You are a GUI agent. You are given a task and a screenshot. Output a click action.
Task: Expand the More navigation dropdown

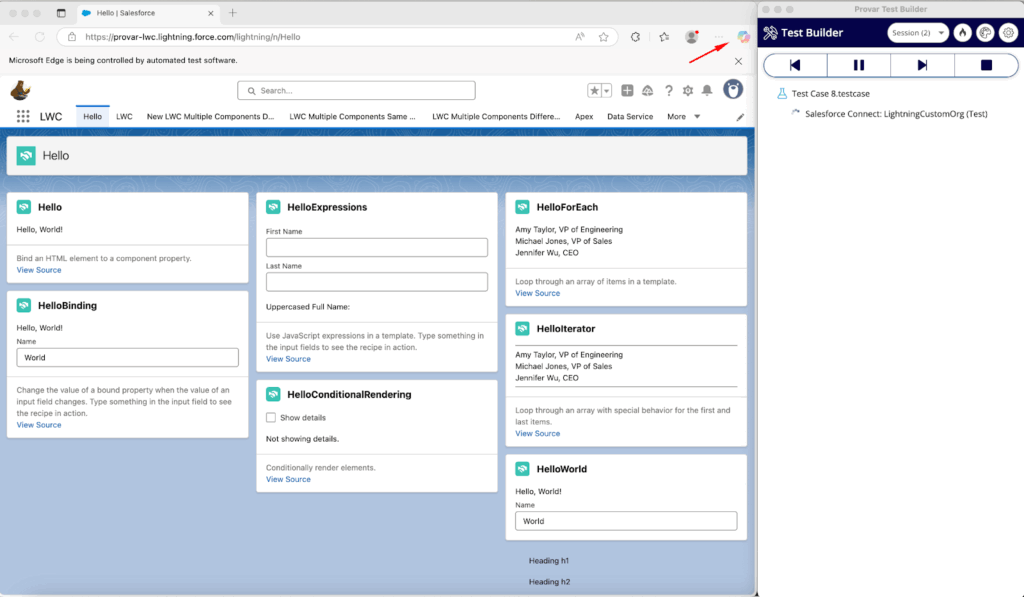coord(683,116)
